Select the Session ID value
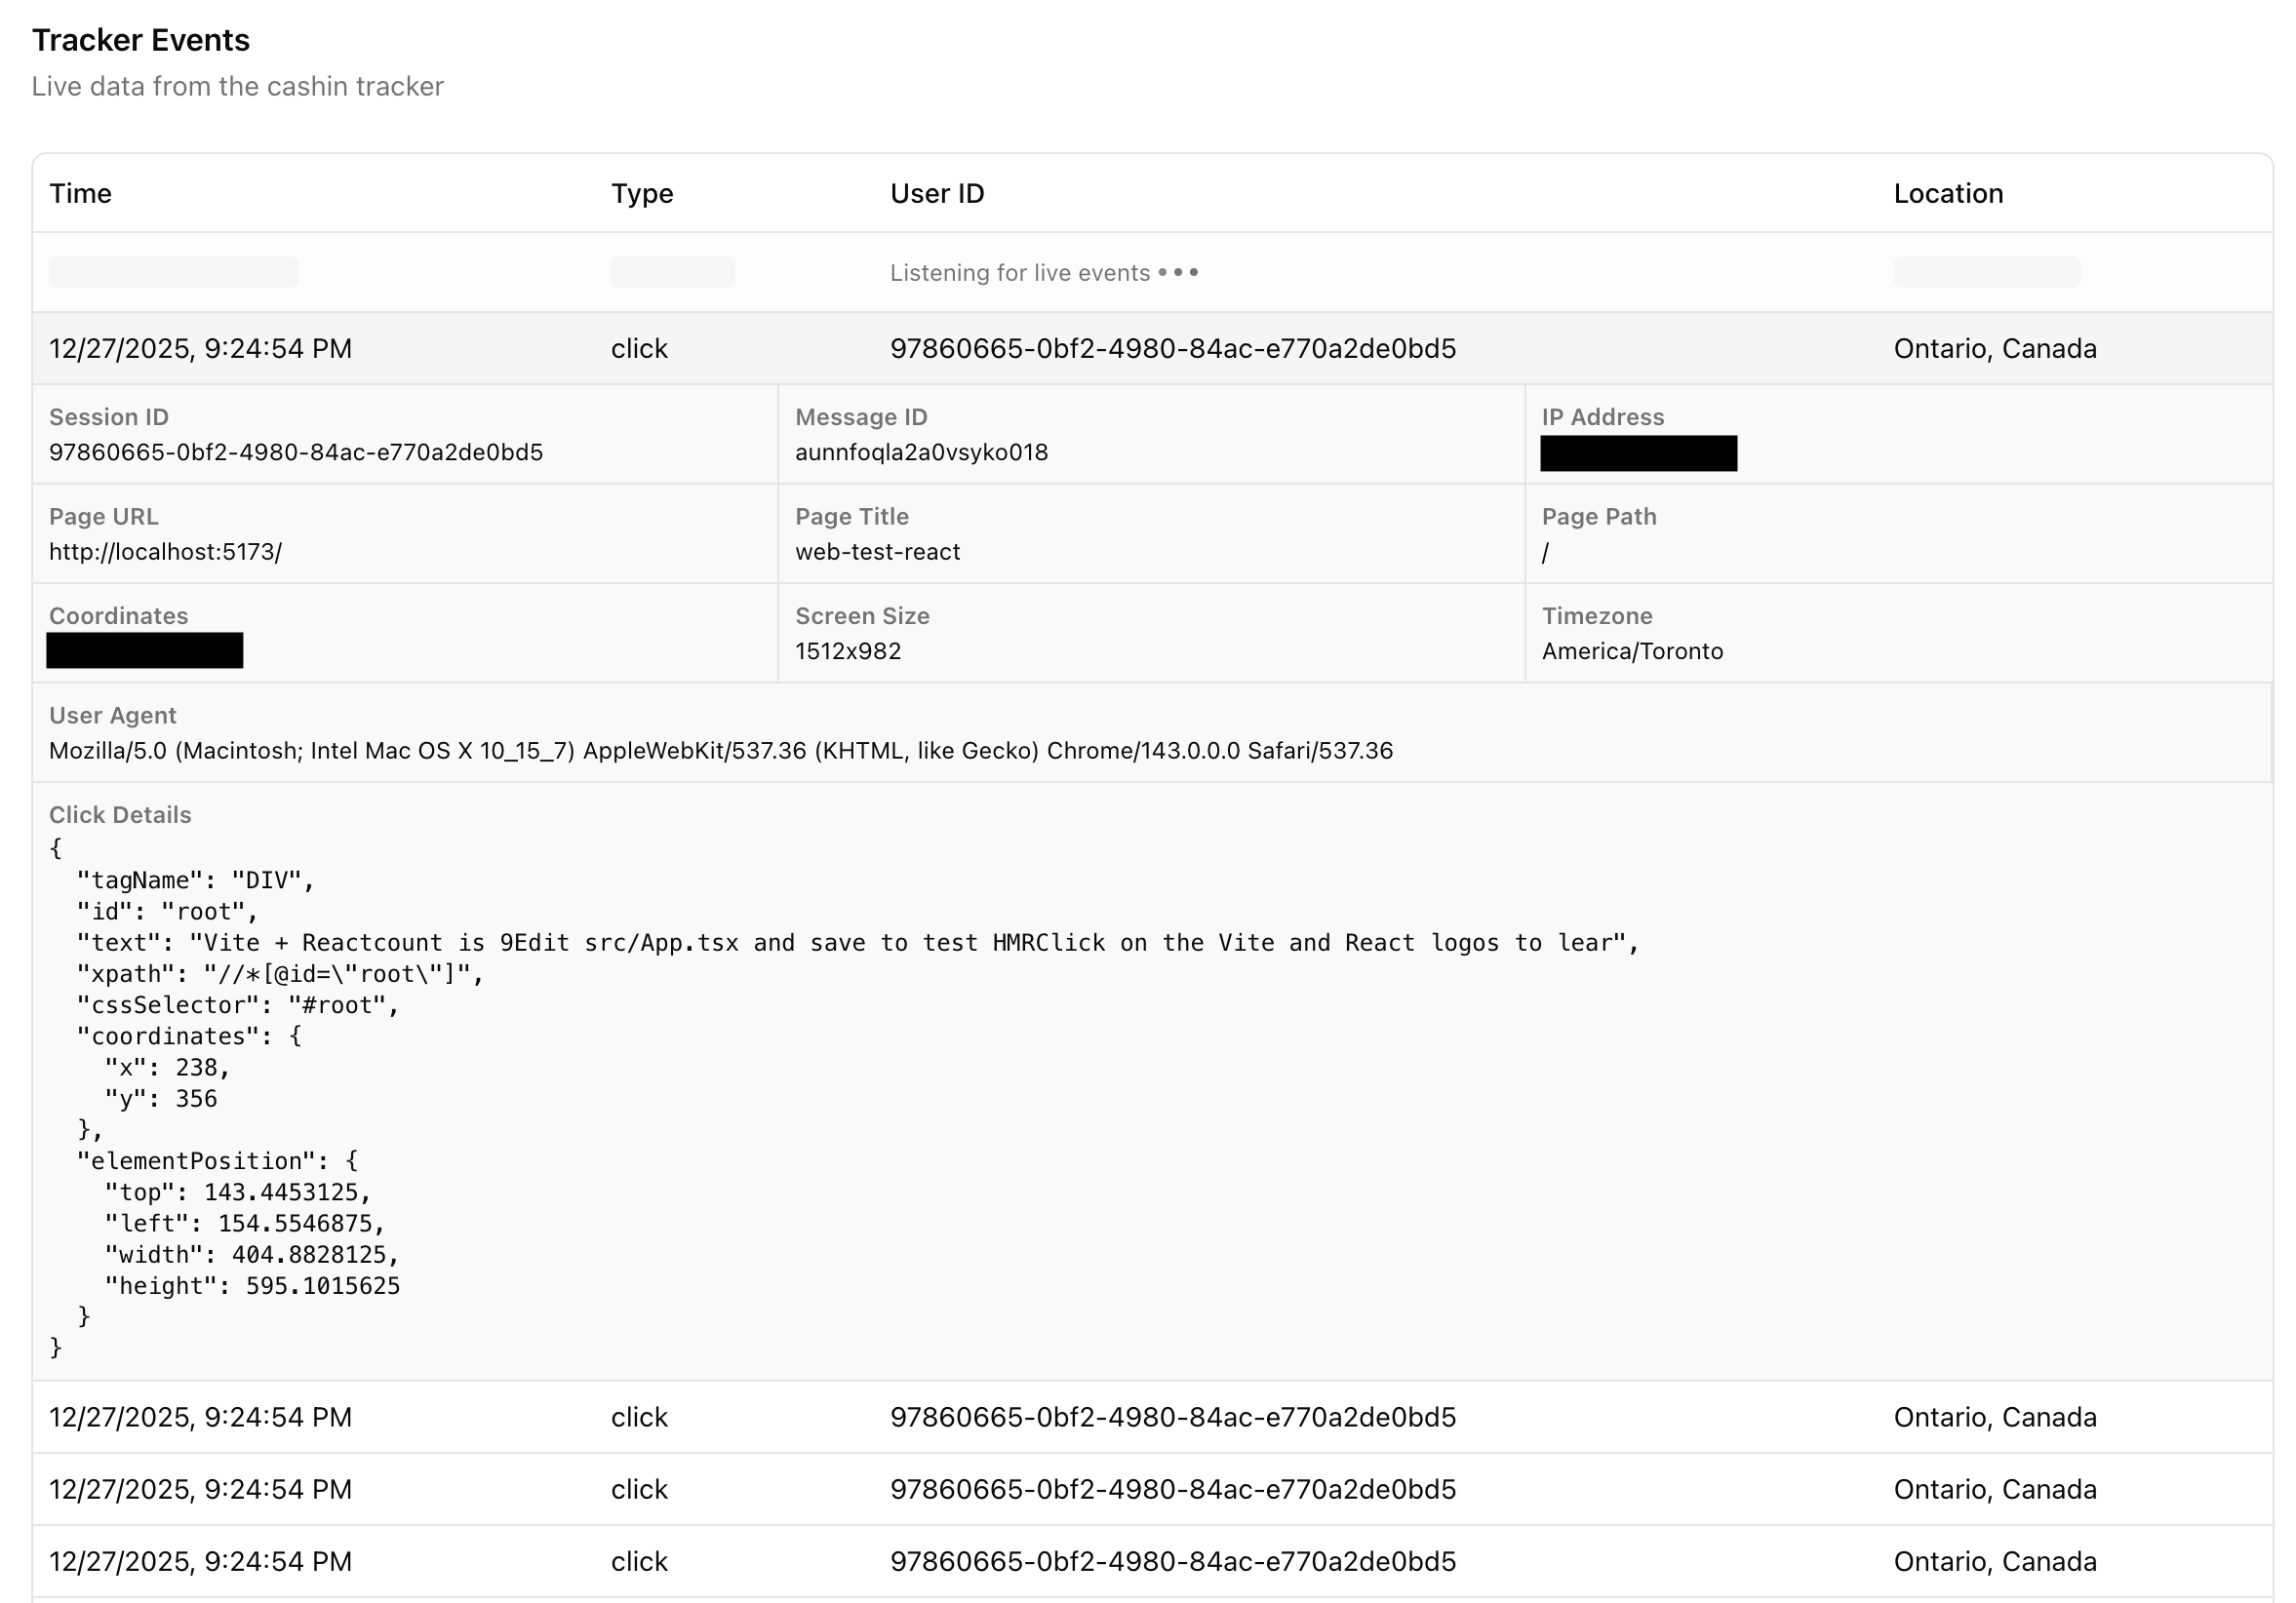The image size is (2296, 1603). click(x=296, y=452)
